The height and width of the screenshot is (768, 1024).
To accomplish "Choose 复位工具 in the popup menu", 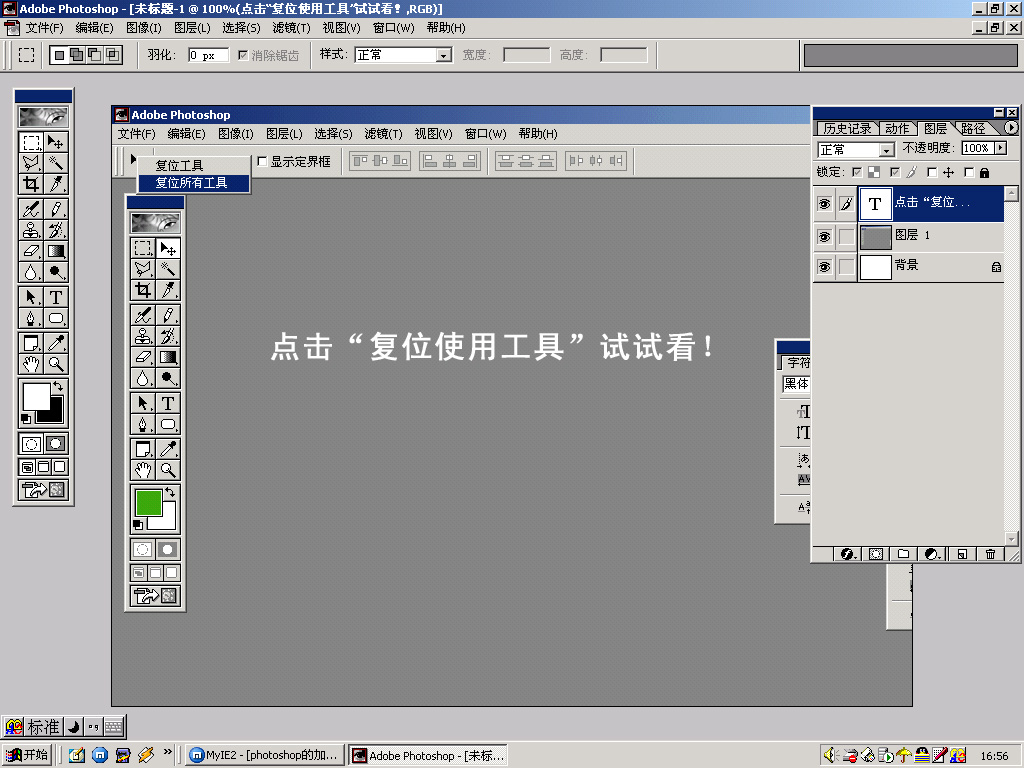I will point(193,166).
